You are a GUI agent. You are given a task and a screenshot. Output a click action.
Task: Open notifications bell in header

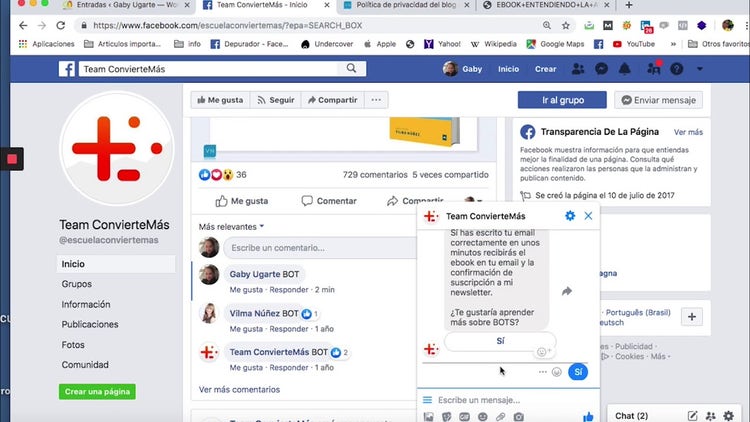(x=624, y=69)
